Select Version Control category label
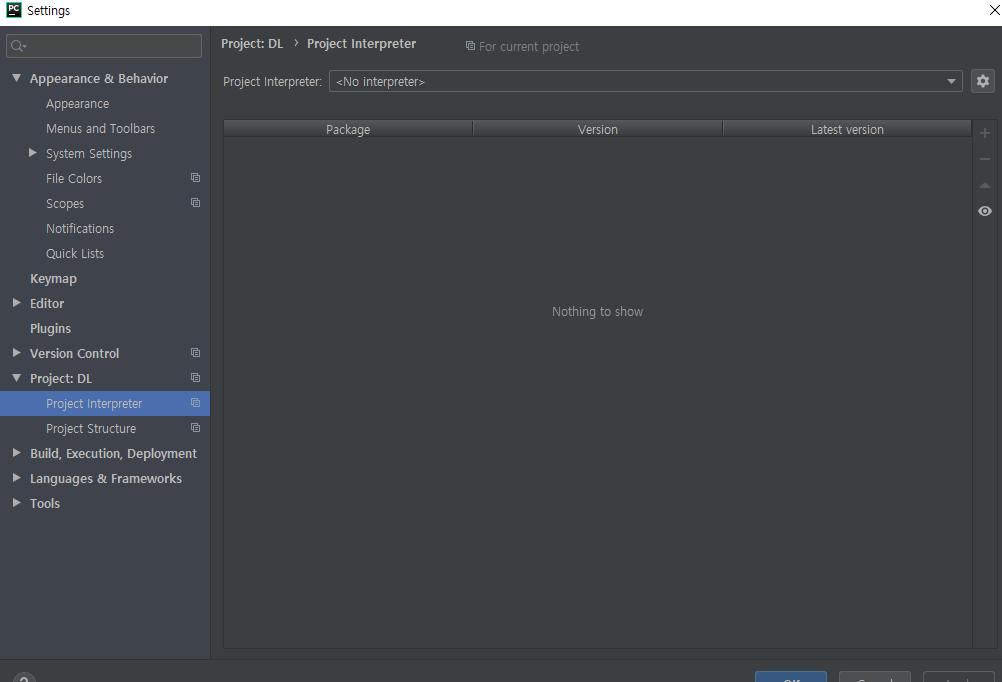1002x682 pixels. point(74,353)
